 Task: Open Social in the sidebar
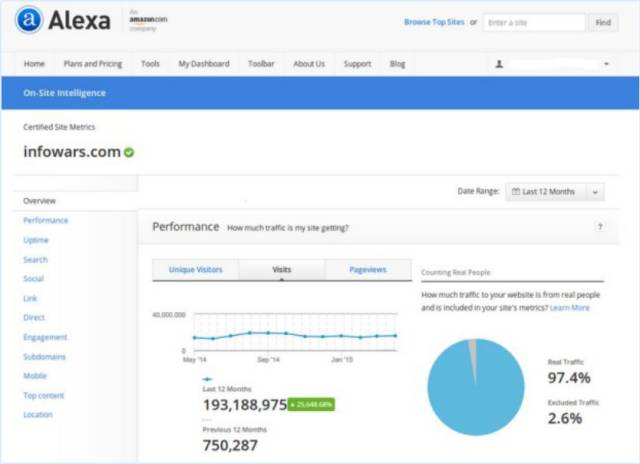coord(33,279)
